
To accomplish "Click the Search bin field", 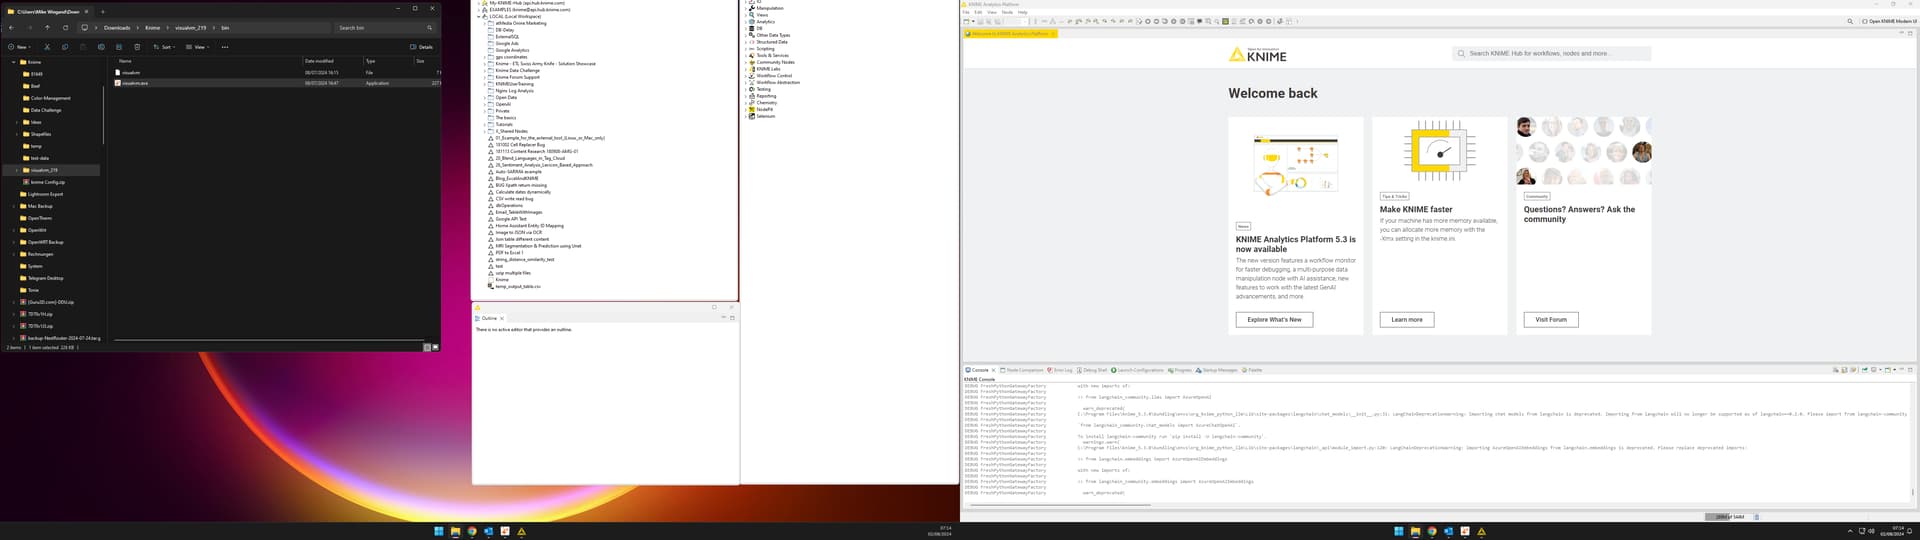I will (385, 28).
